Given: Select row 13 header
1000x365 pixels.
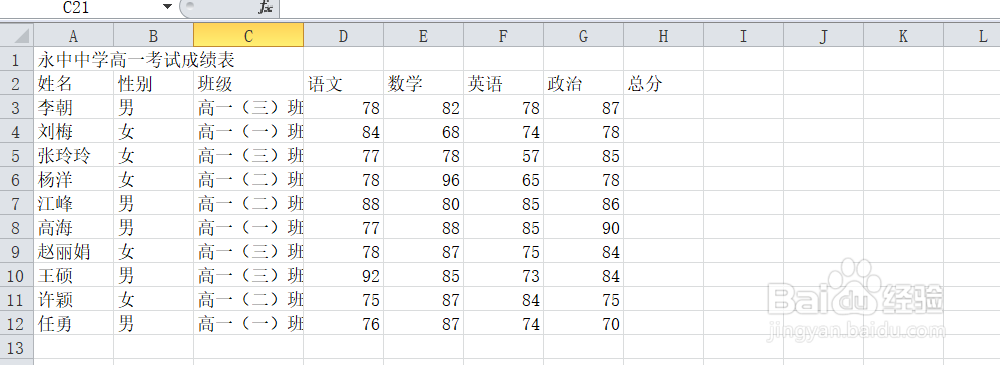Looking at the screenshot, I should point(17,348).
